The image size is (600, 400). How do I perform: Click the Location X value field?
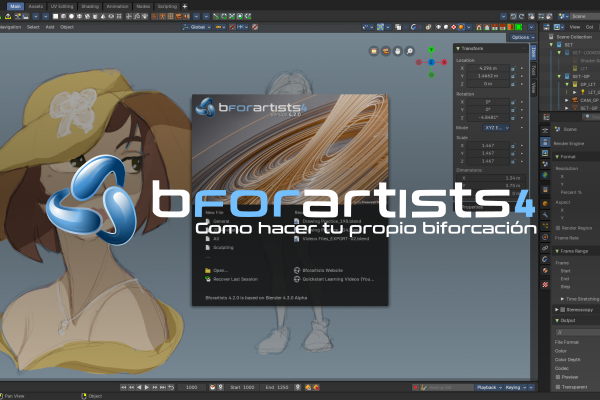tap(488, 68)
